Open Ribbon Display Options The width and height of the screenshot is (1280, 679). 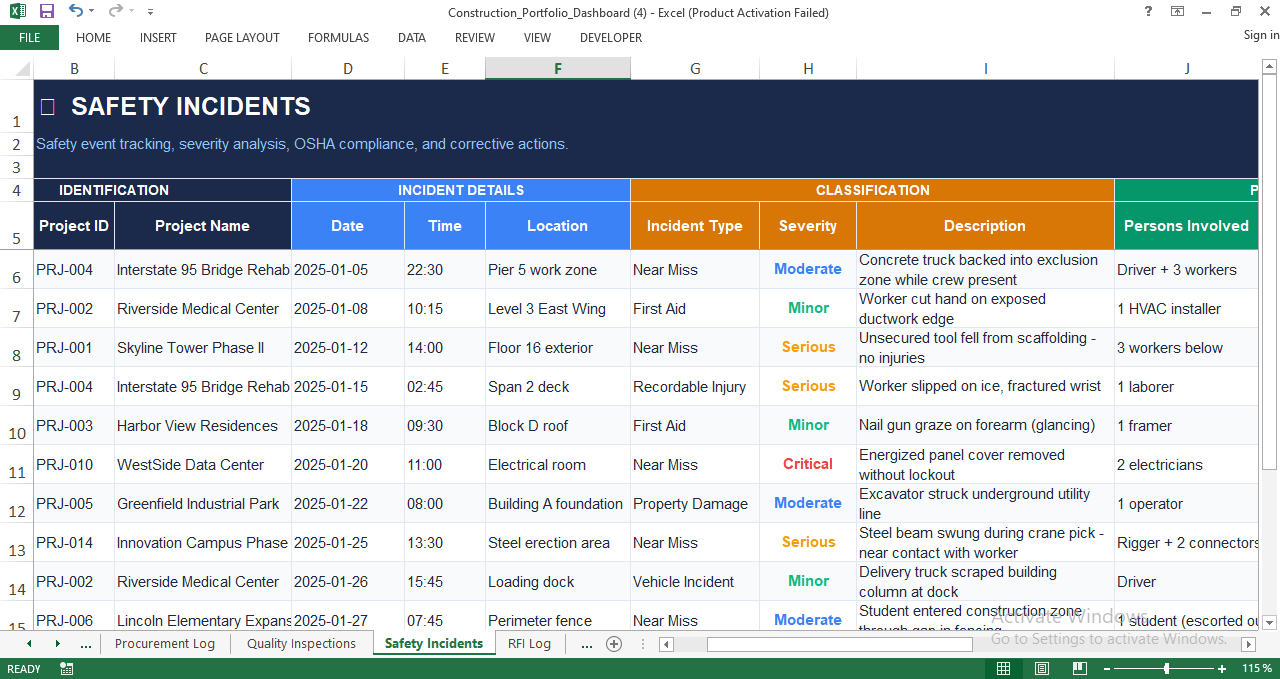(1178, 12)
